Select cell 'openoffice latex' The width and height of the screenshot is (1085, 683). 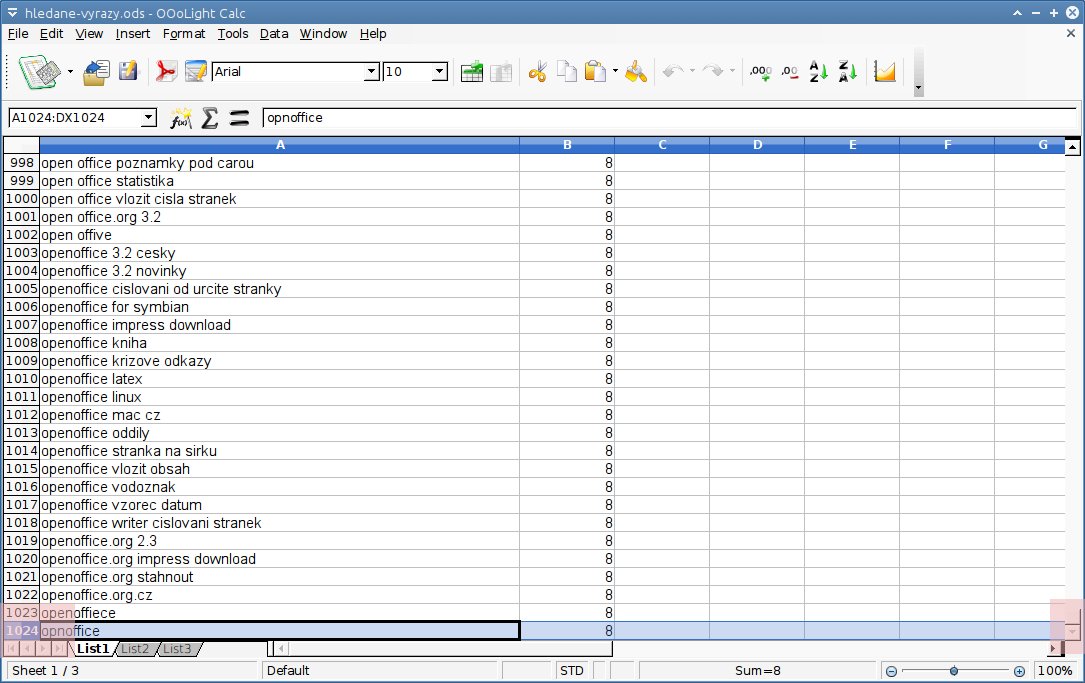pyautogui.click(x=280, y=379)
